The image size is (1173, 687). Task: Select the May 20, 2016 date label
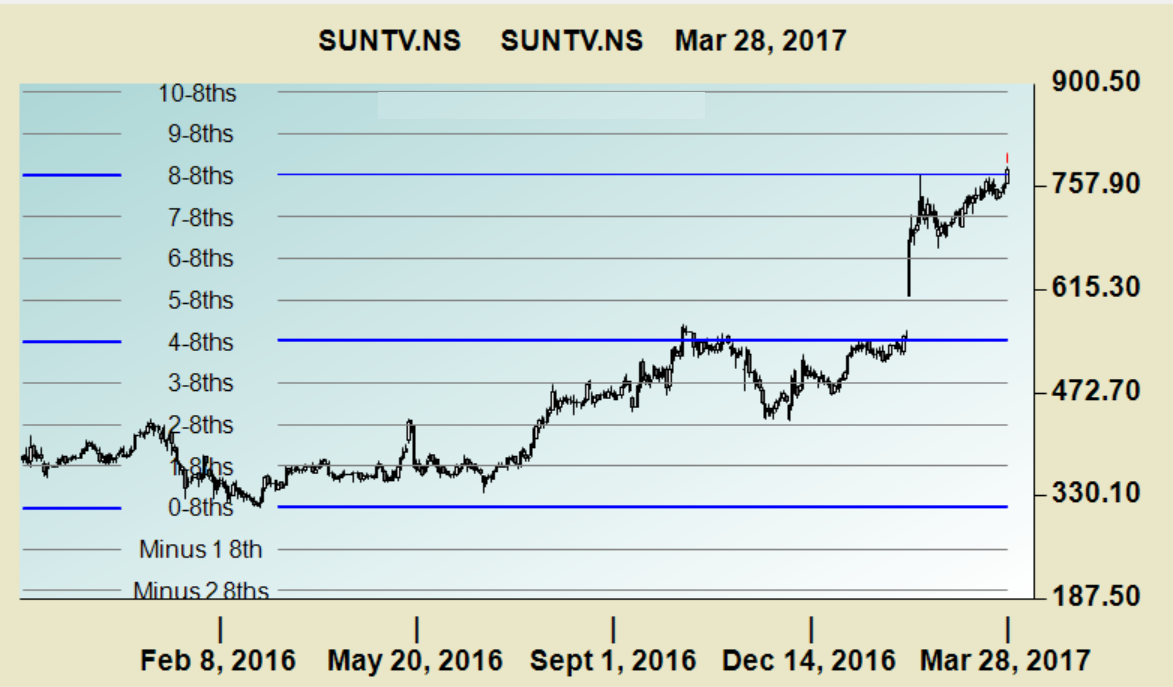point(415,661)
